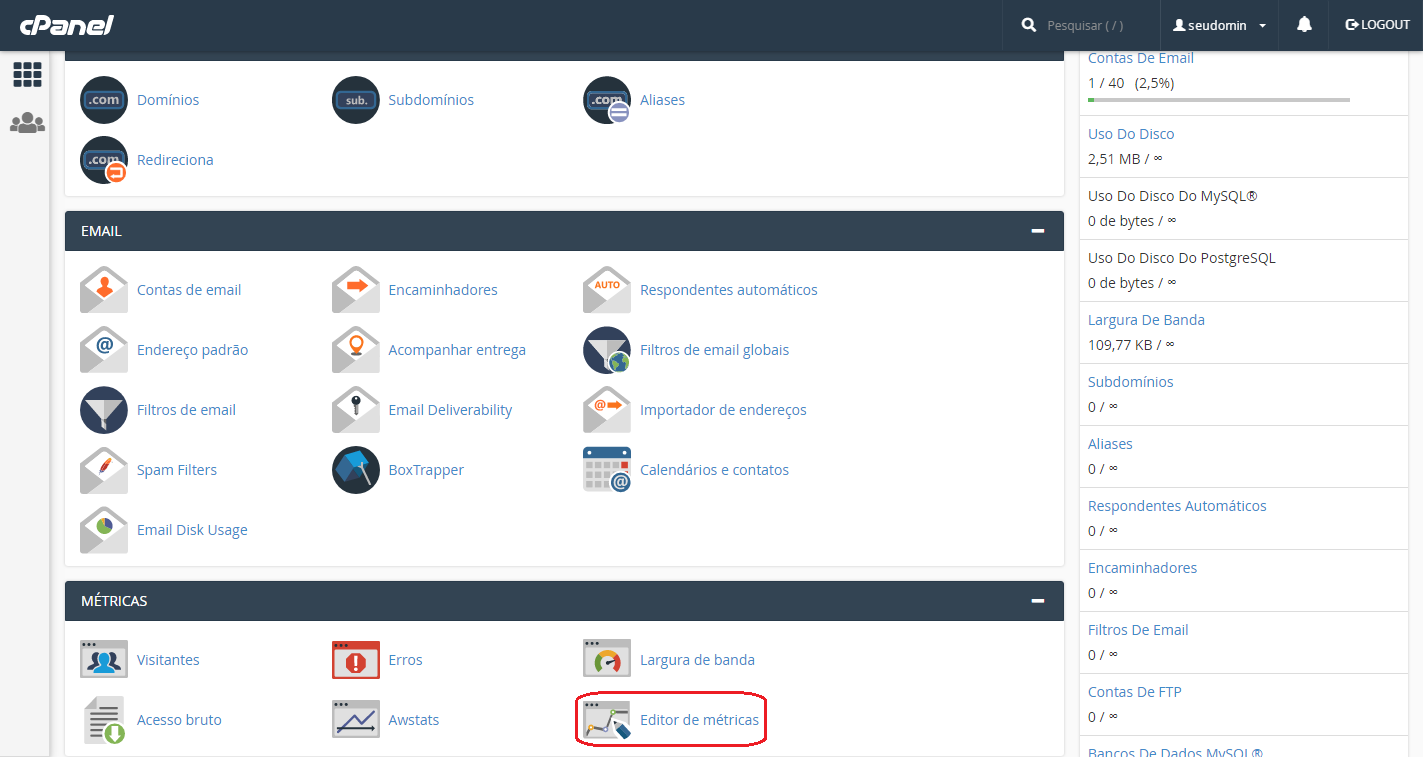Click the EMAIL section header title
1423x757 pixels.
(101, 231)
